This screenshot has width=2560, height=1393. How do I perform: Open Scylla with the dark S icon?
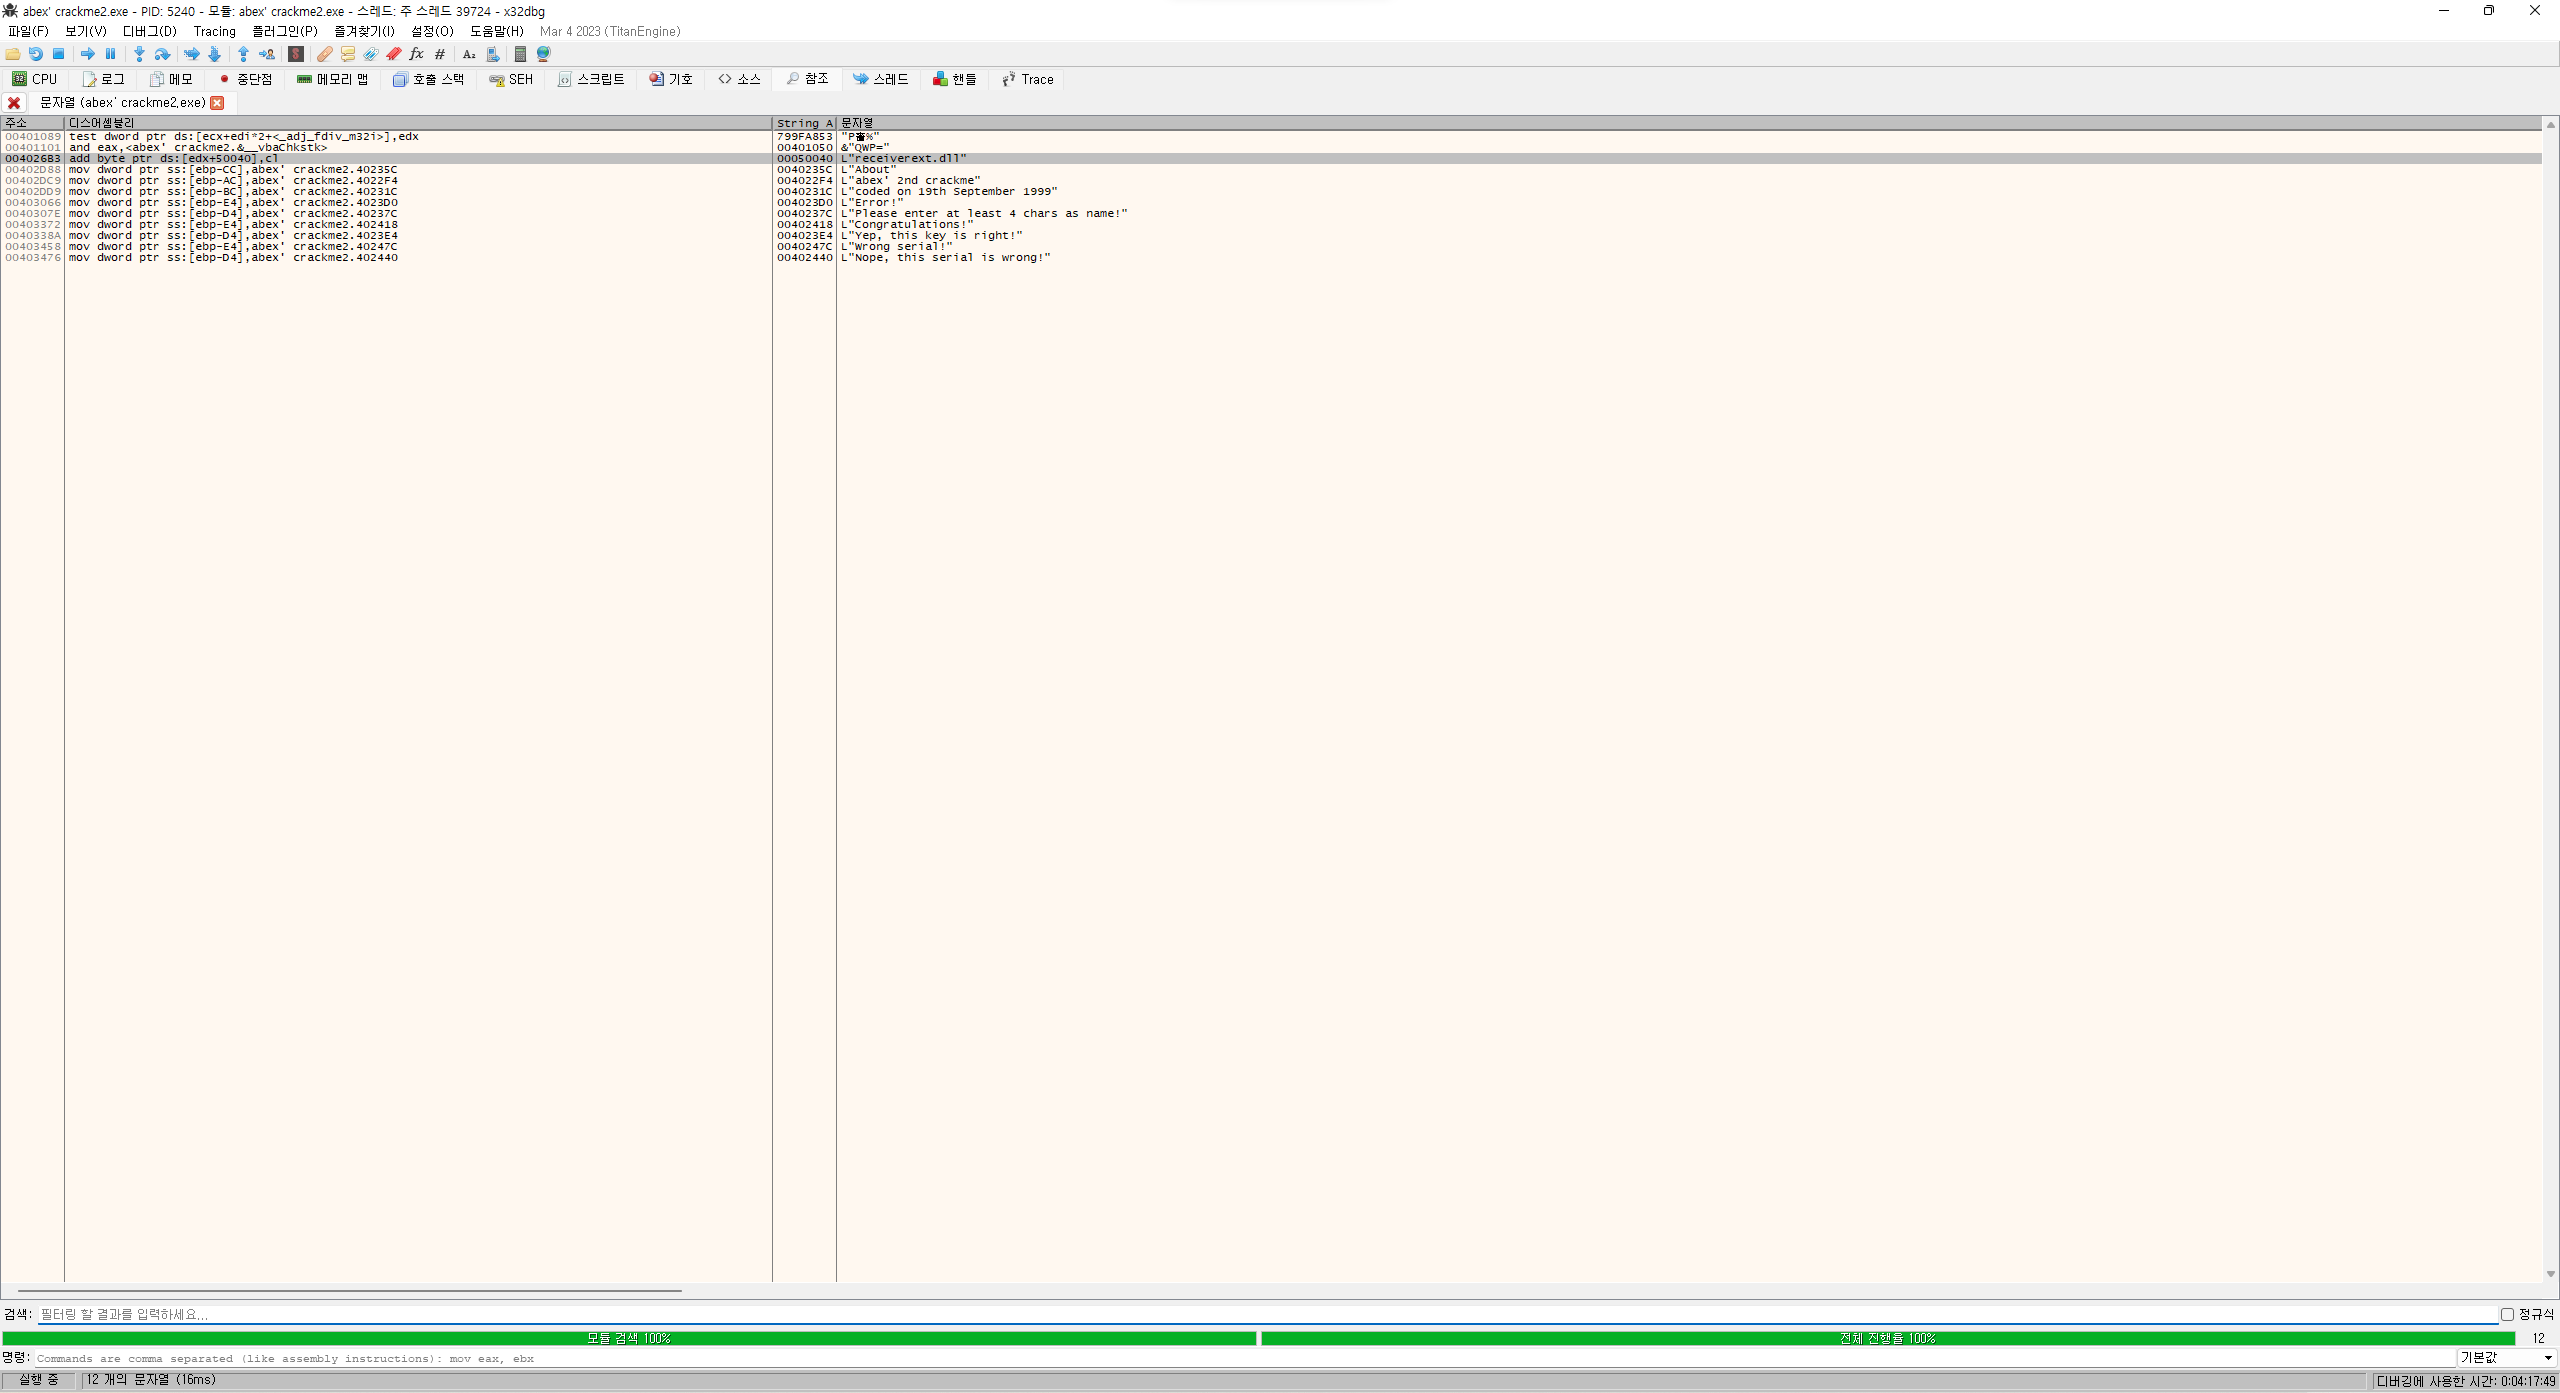tap(296, 54)
